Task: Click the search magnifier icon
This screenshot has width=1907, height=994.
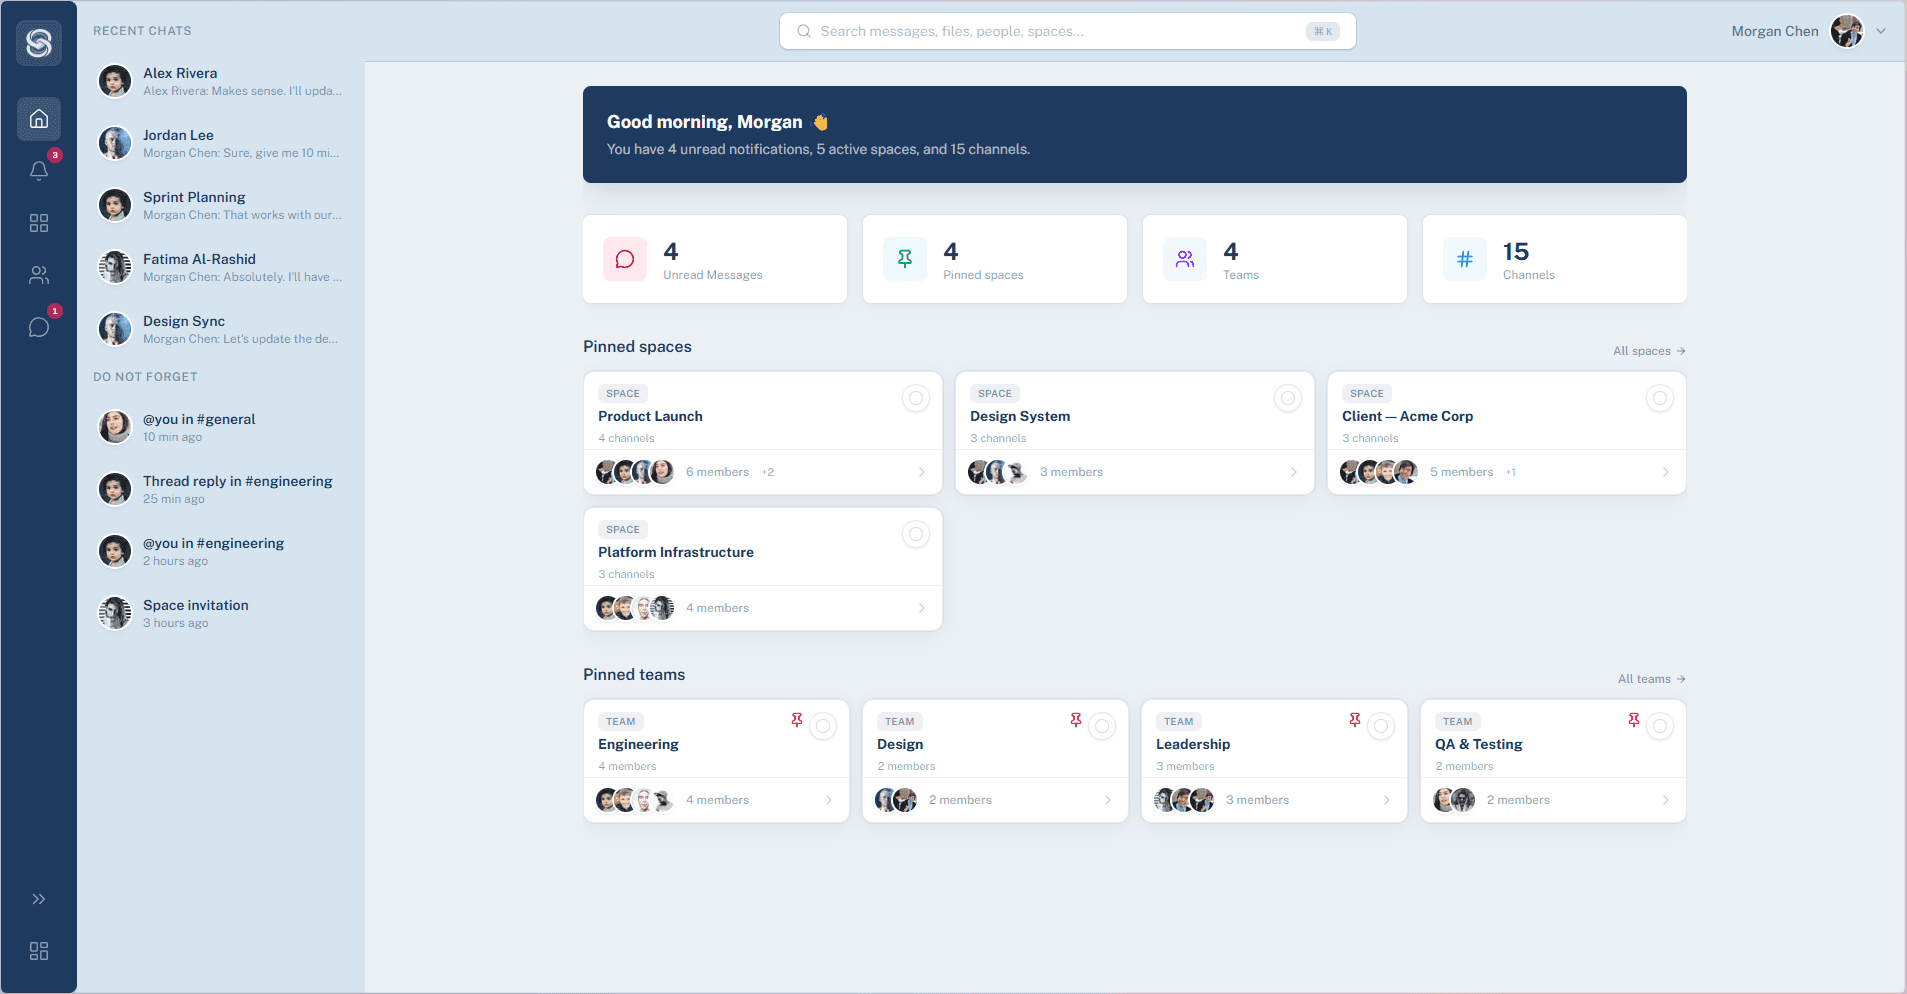Action: coord(804,31)
